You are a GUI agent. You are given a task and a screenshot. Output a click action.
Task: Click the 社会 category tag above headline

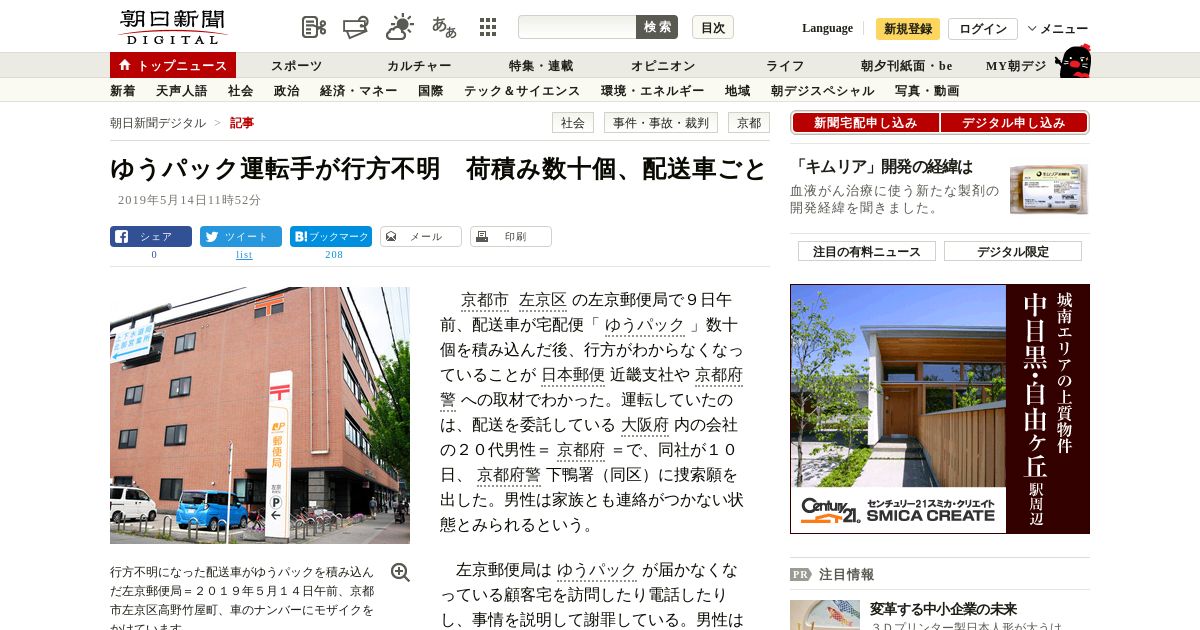coord(572,123)
